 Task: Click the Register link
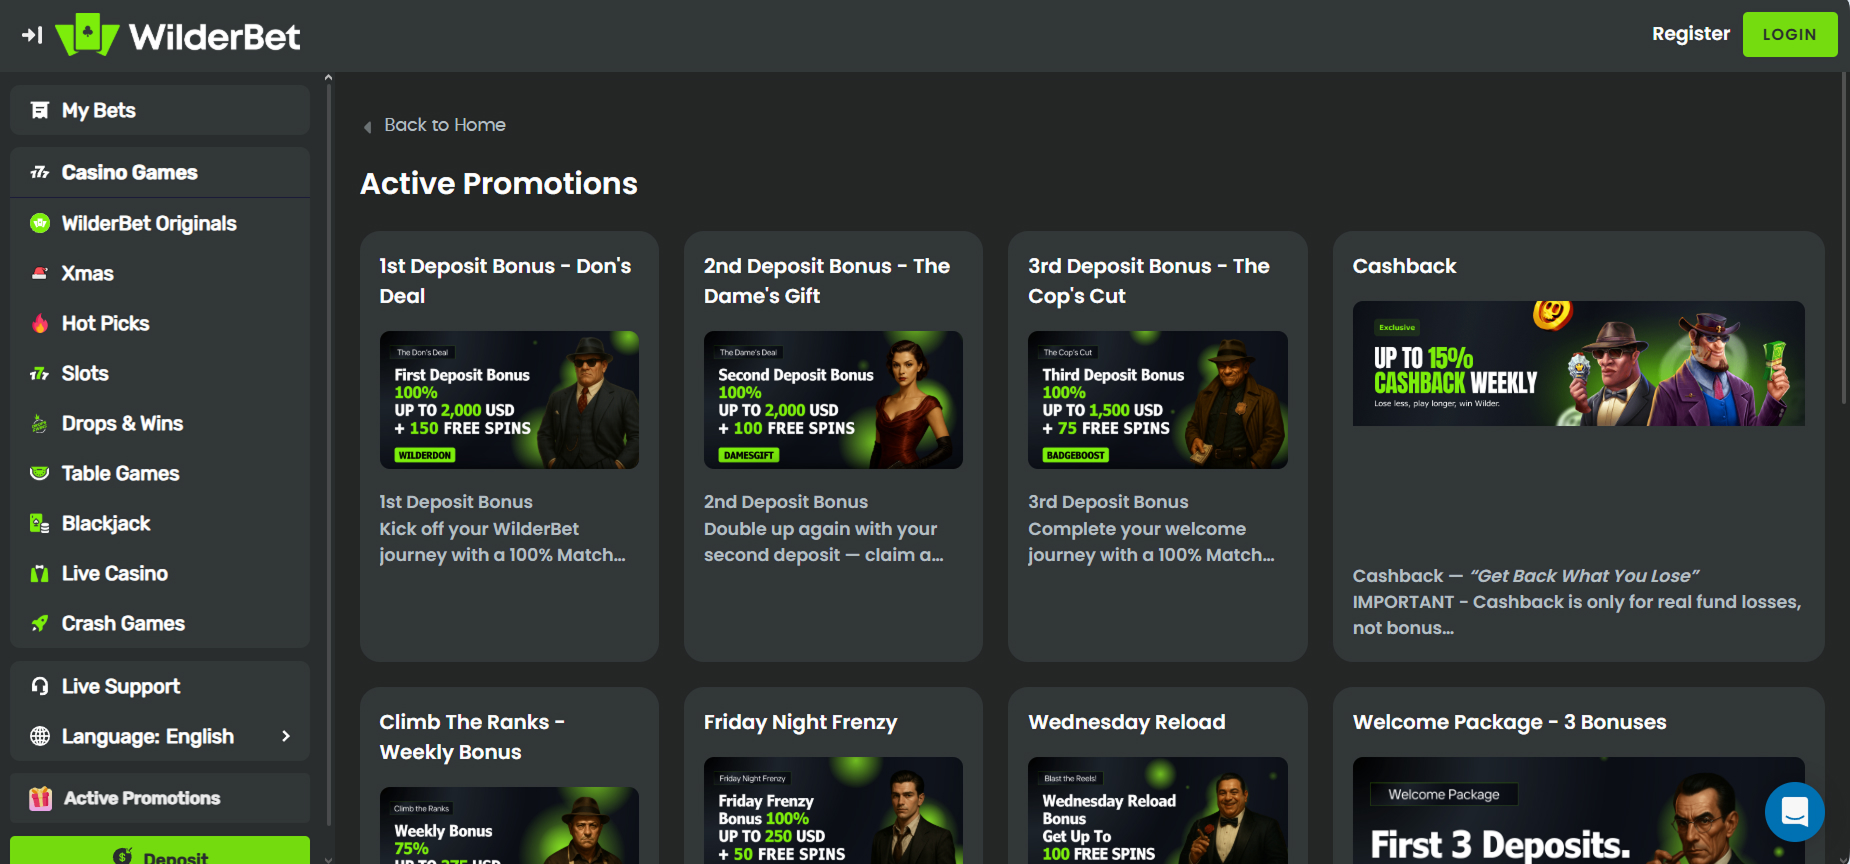pos(1690,34)
